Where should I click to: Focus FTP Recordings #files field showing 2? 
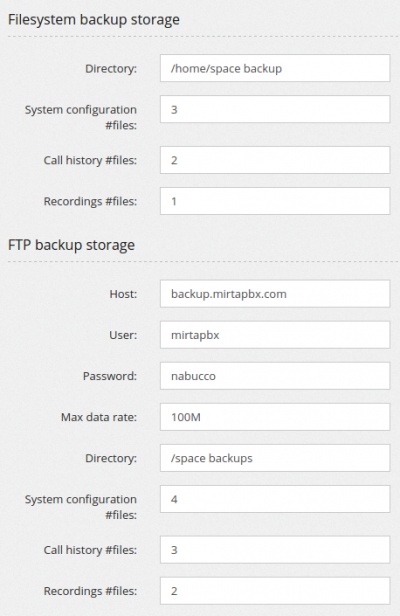coord(275,591)
